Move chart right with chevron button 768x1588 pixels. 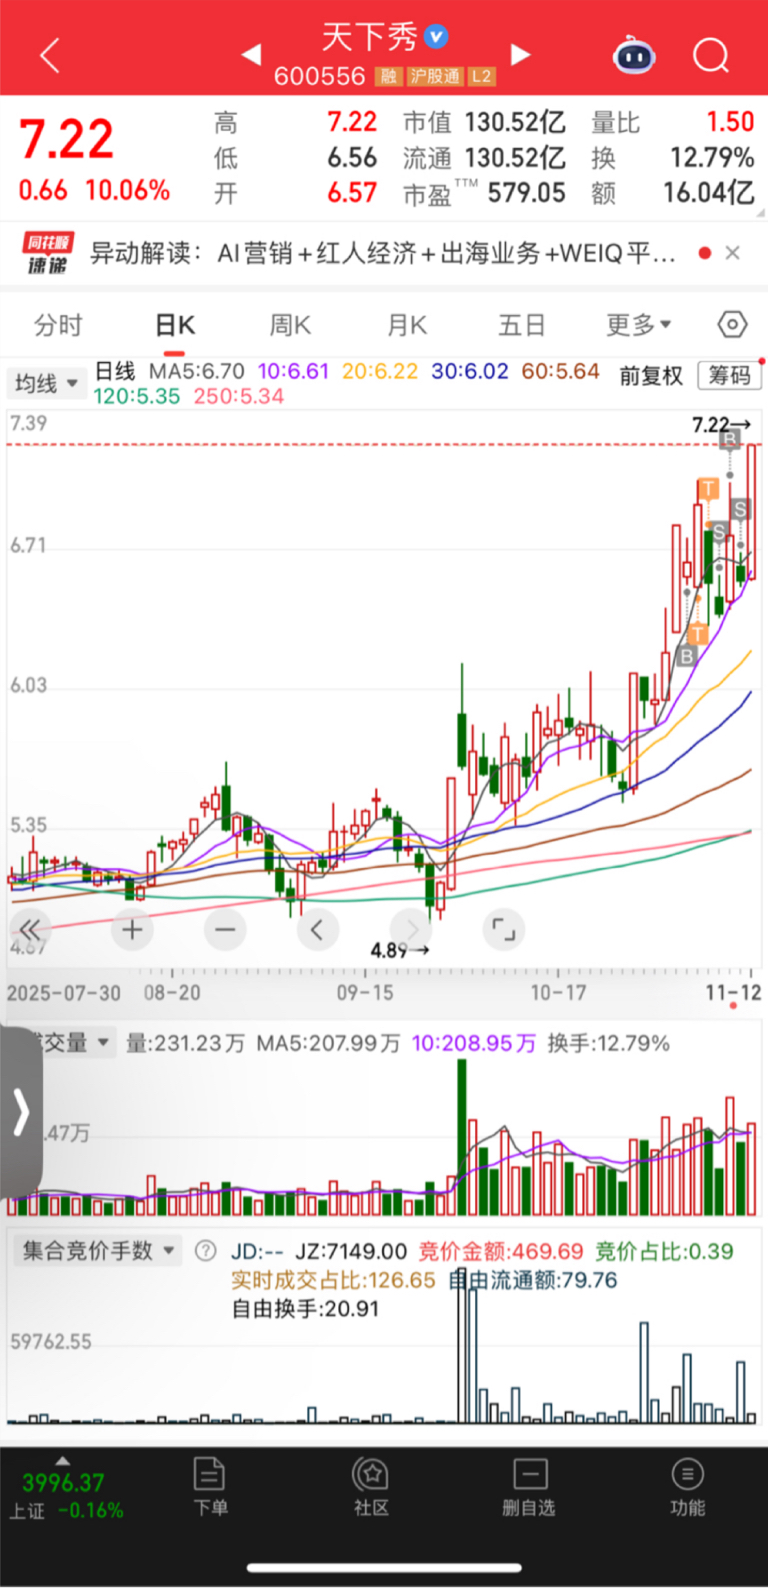pyautogui.click(x=411, y=930)
